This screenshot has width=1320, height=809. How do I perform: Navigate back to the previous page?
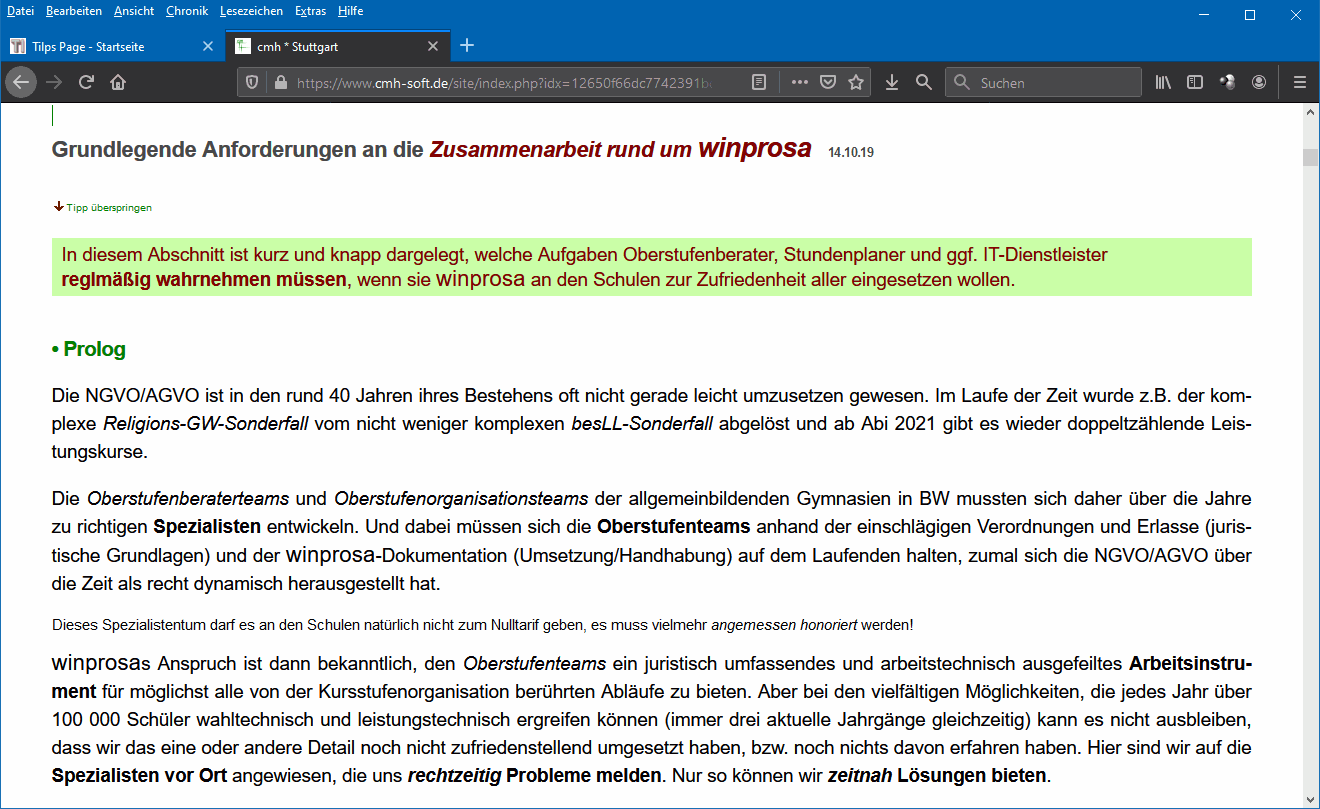[21, 82]
